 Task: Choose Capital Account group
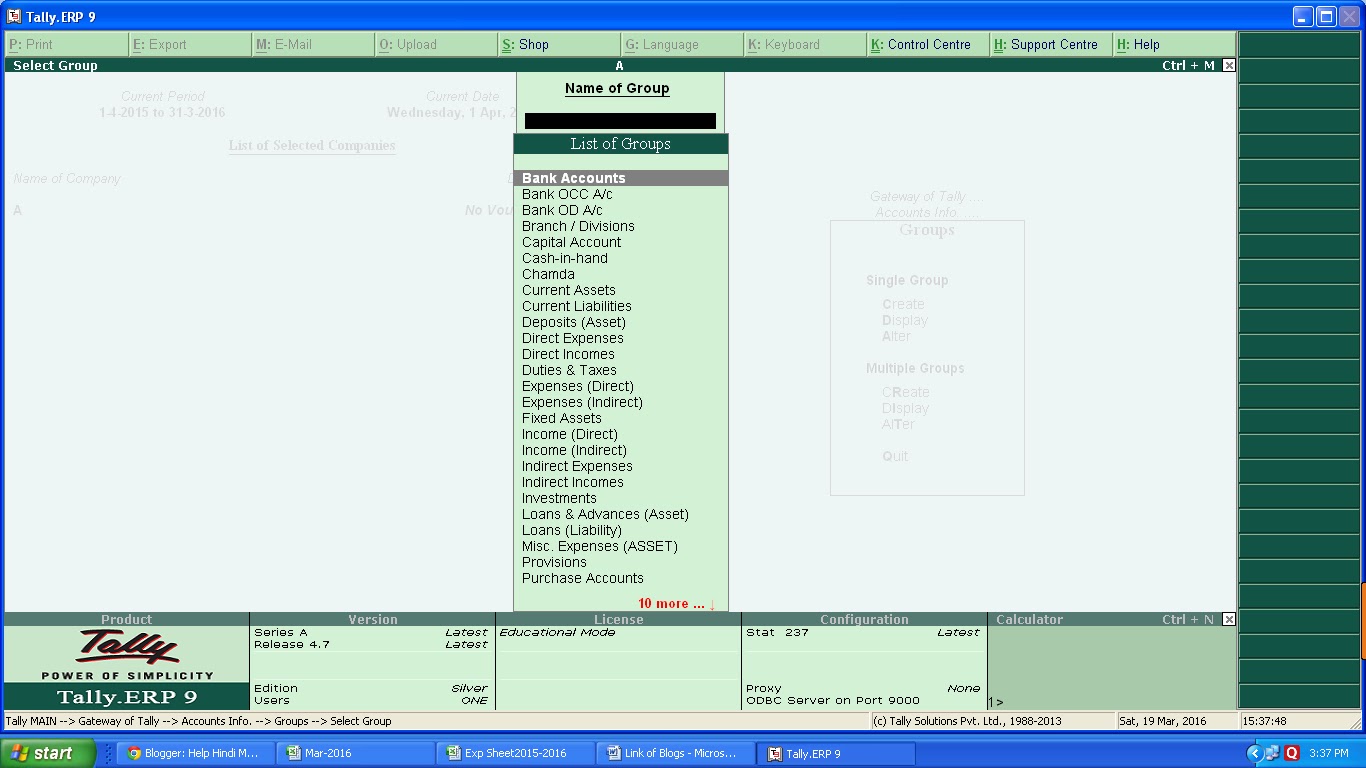click(x=621, y=242)
